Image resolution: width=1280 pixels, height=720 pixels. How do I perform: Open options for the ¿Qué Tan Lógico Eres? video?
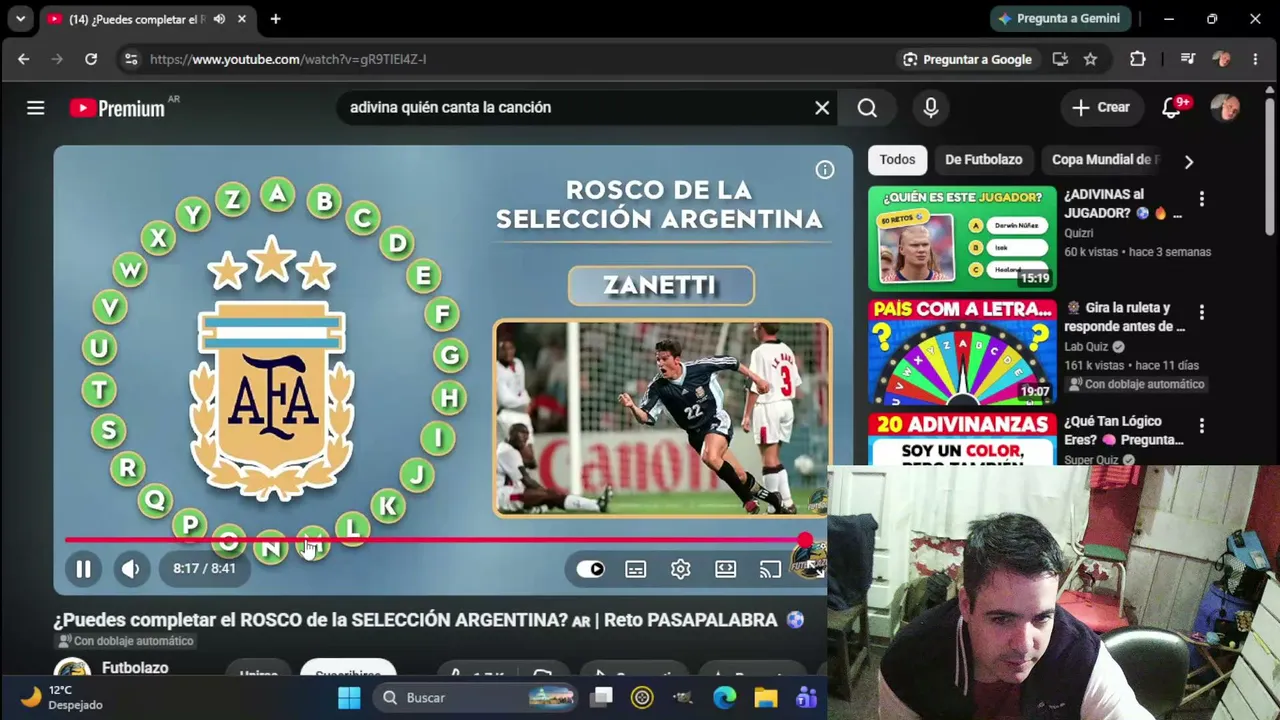[x=1202, y=426]
